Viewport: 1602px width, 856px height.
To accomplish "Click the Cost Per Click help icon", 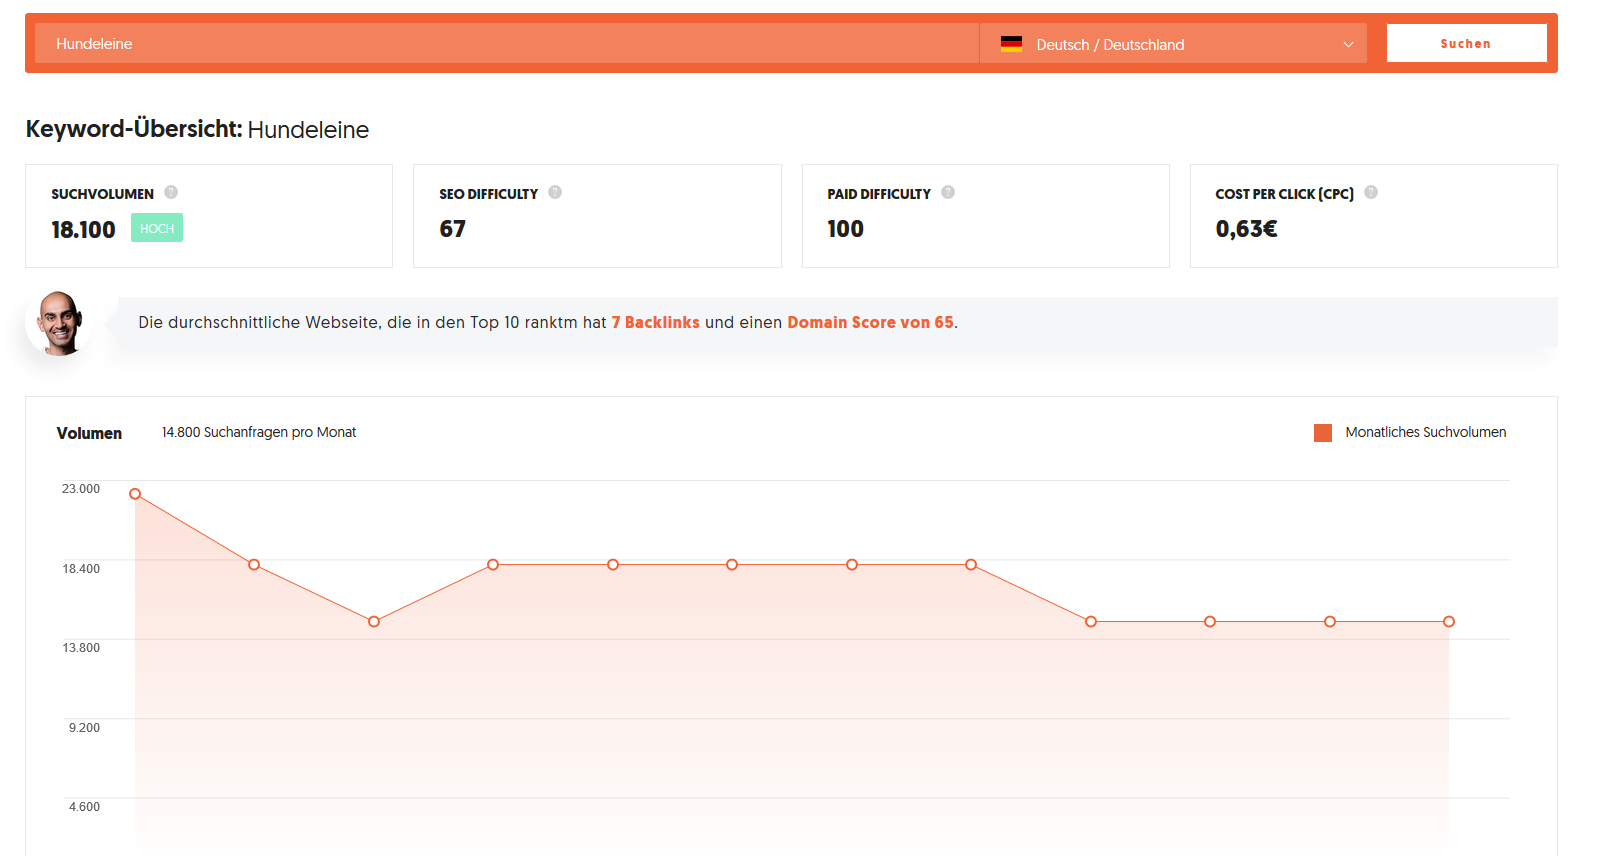I will [x=1371, y=192].
